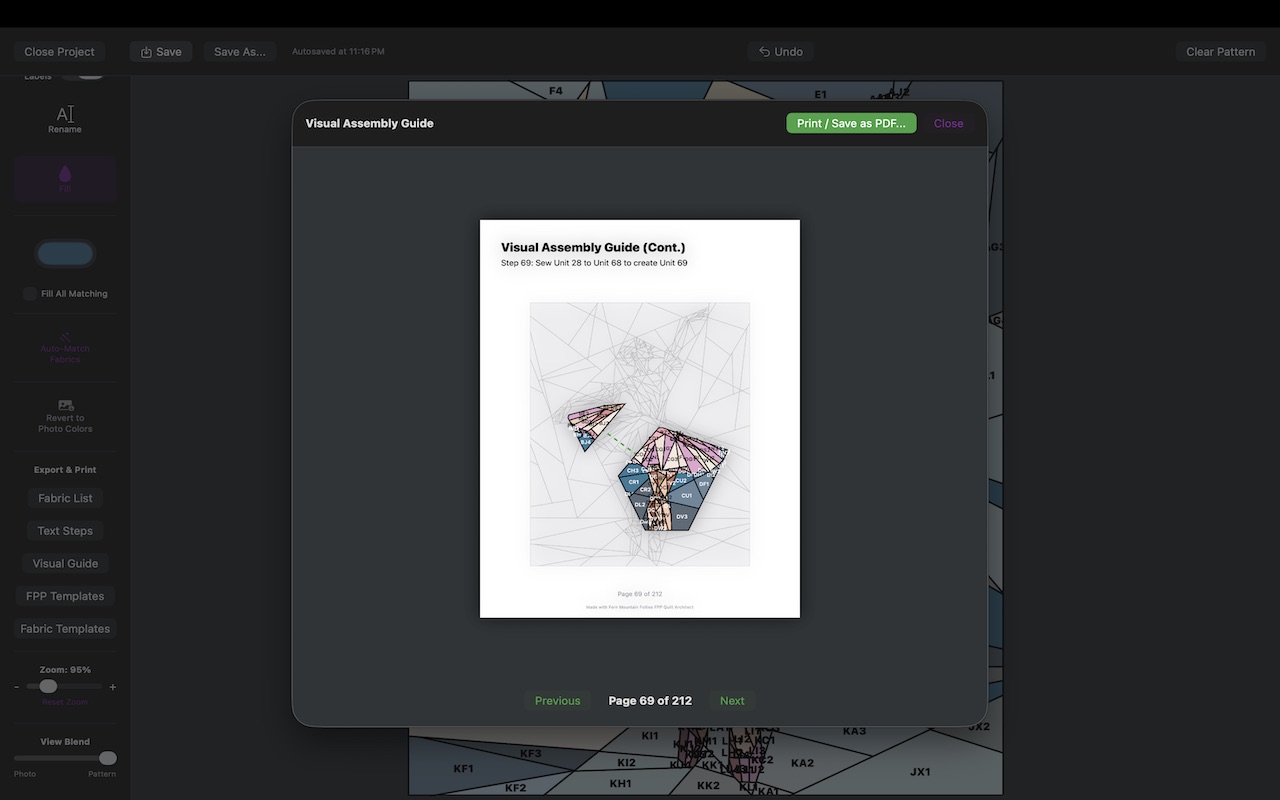Close the Visual Assembly Guide dialog
1280x800 pixels.
(x=948, y=123)
